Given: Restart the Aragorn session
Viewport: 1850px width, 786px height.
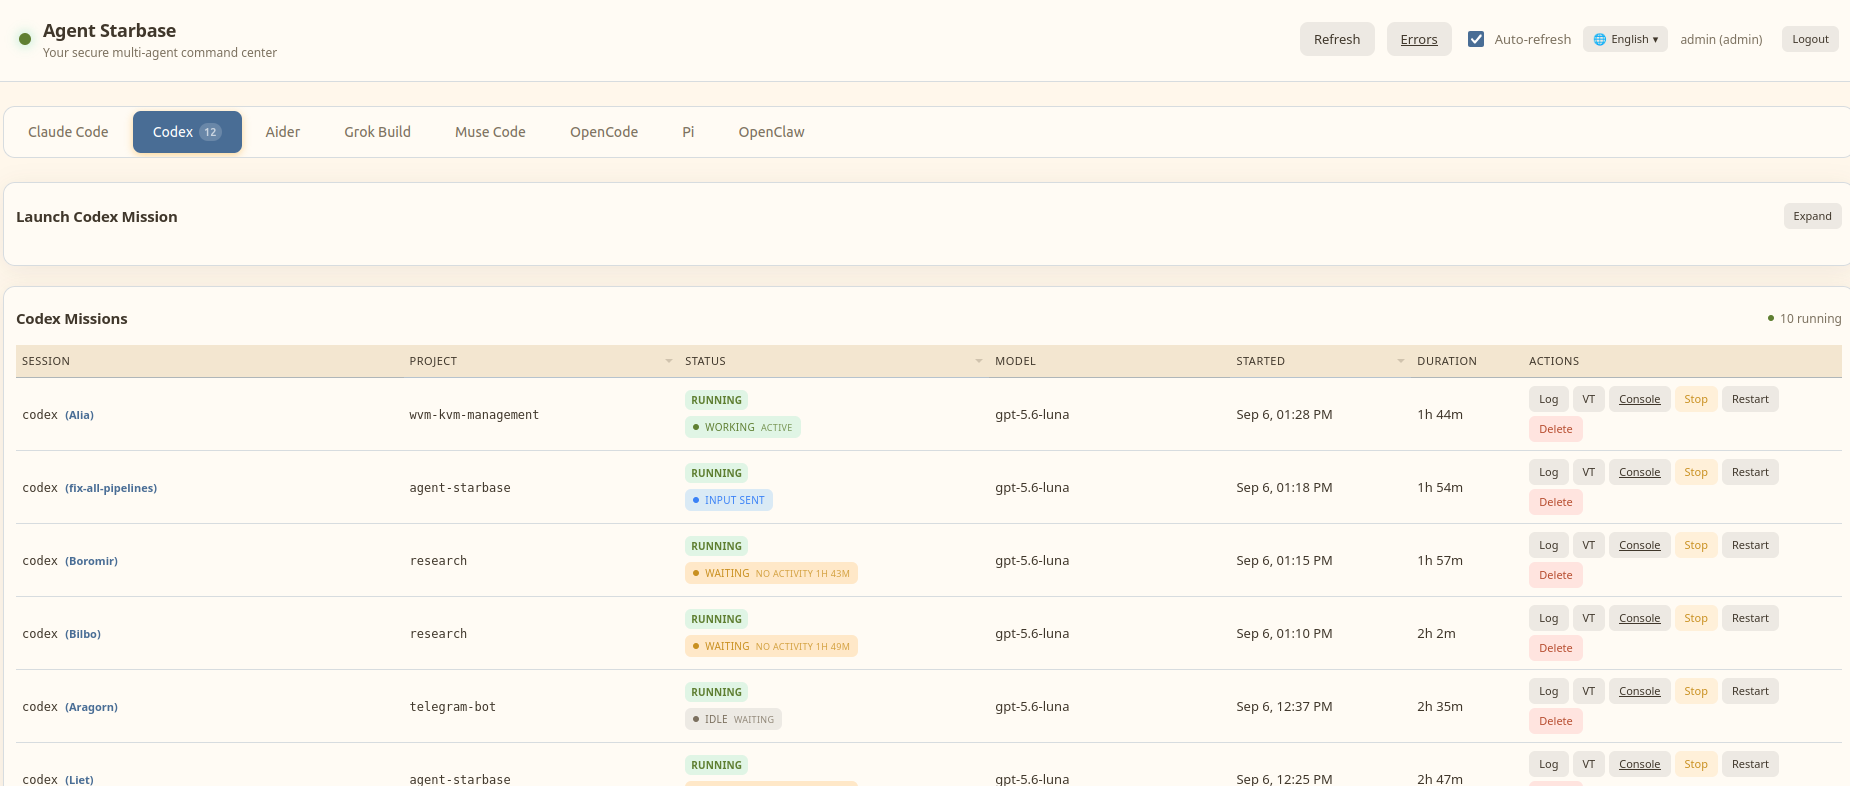Looking at the screenshot, I should click(x=1750, y=691).
